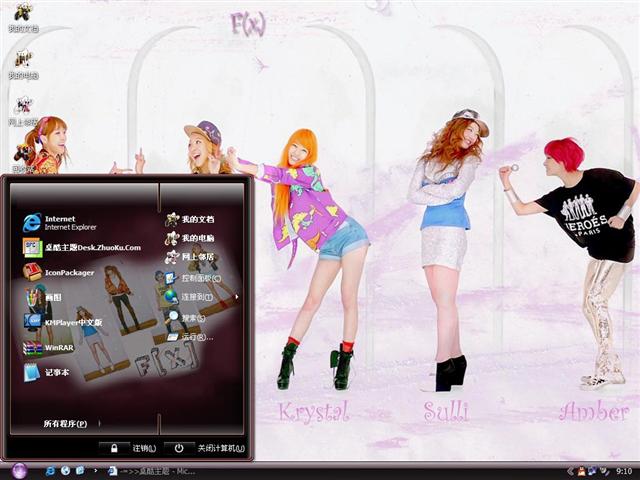Start KMPlayer中文版 from the Start menu

[x=63, y=322]
